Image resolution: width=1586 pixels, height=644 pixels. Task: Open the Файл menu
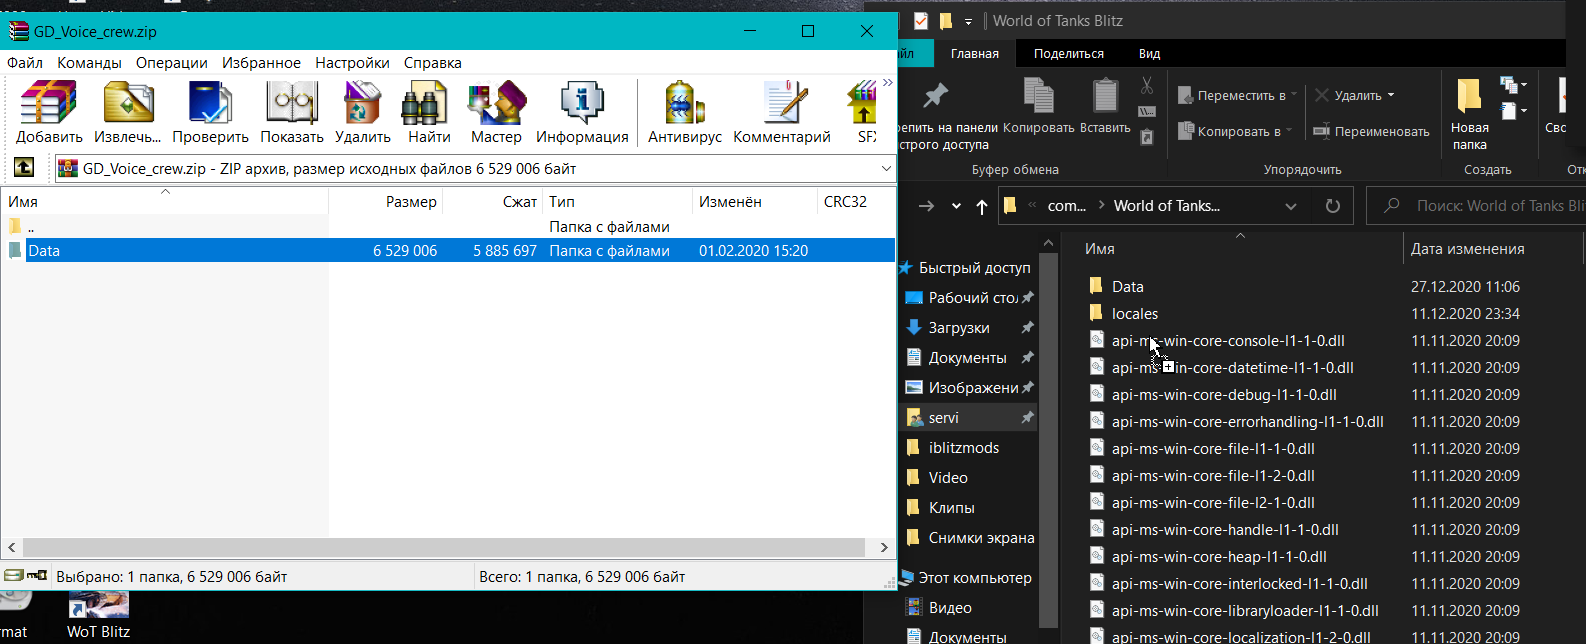25,62
